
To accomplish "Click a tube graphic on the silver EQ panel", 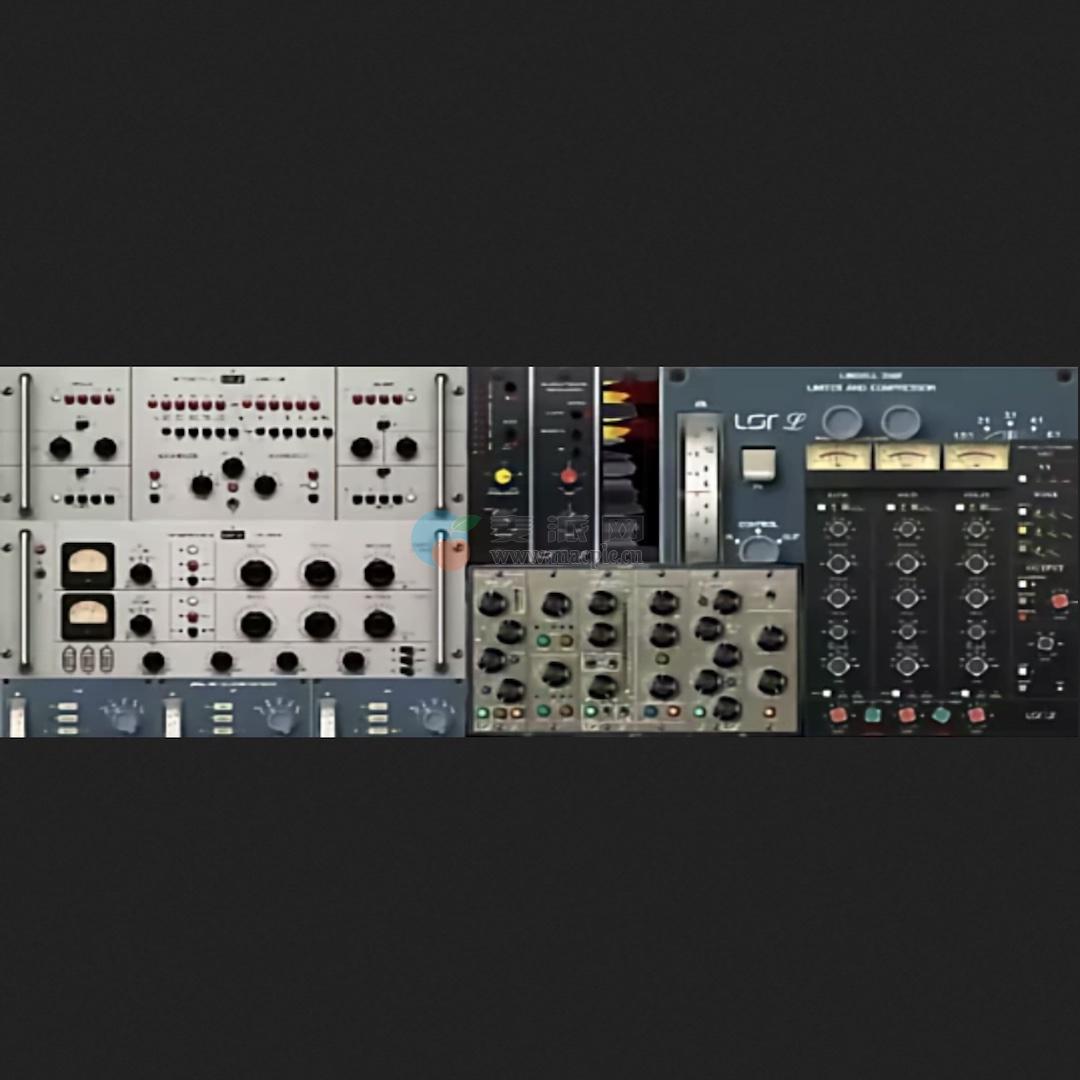I will (x=87, y=660).
